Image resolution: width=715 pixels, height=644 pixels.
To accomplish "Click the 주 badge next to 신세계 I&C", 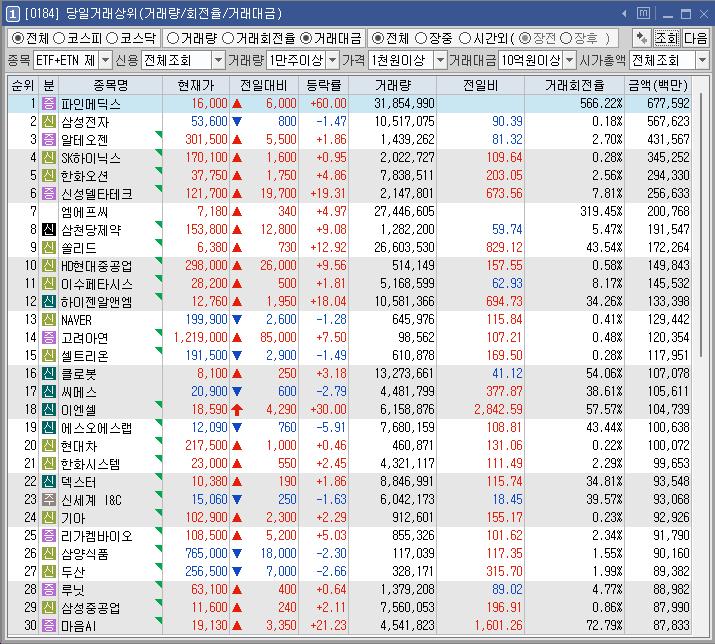I will click(49, 499).
